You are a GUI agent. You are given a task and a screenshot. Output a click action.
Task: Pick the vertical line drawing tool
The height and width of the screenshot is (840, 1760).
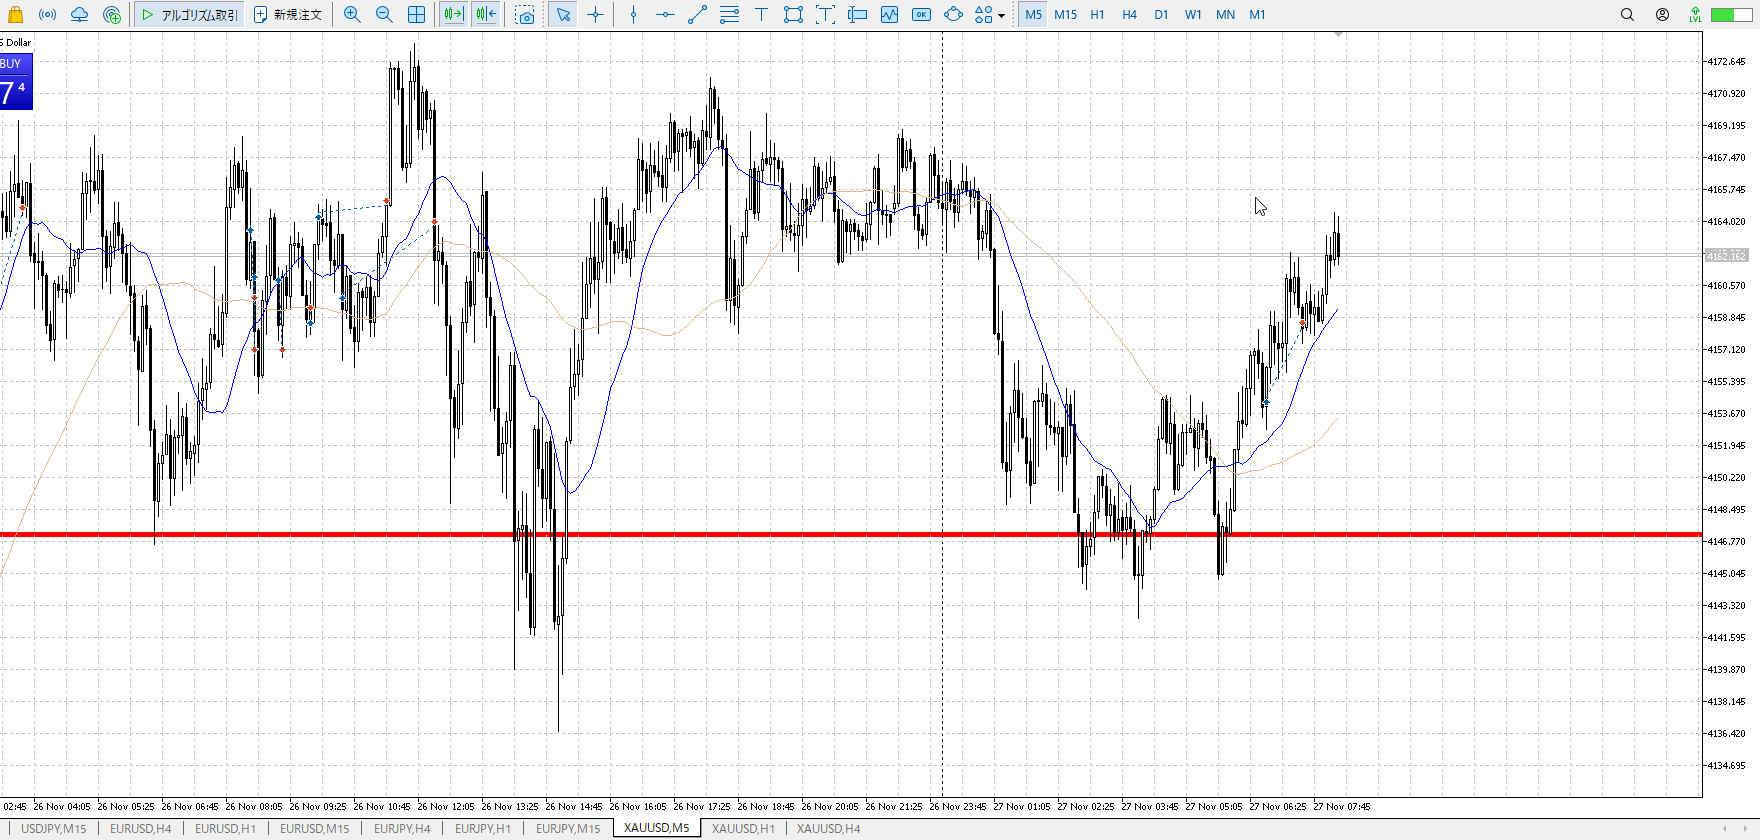(633, 14)
